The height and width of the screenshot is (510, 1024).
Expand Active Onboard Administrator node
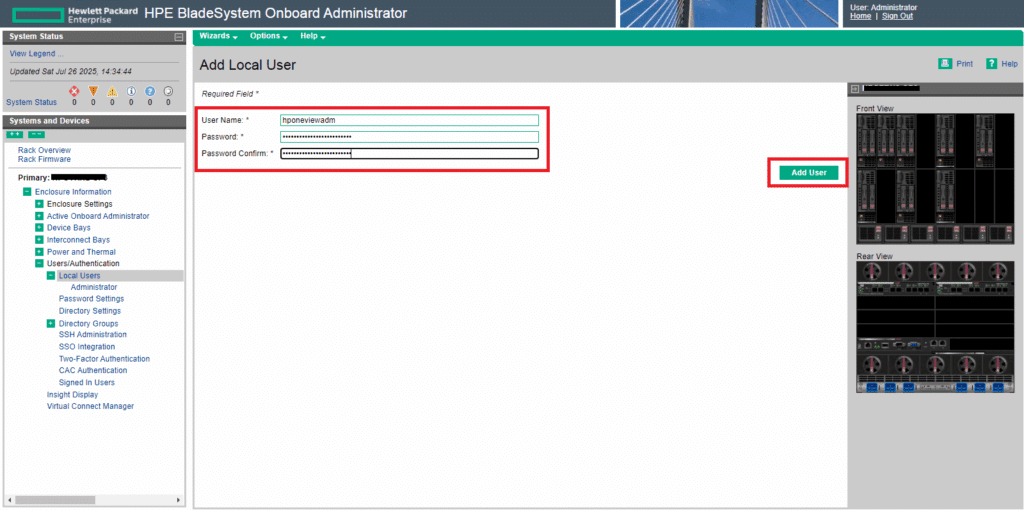coord(39,215)
